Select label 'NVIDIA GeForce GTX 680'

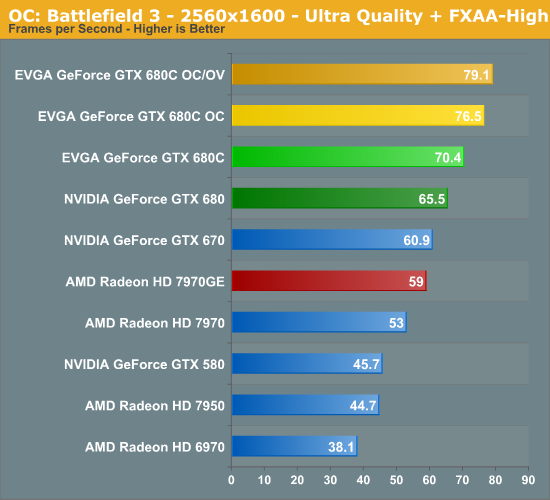point(144,199)
